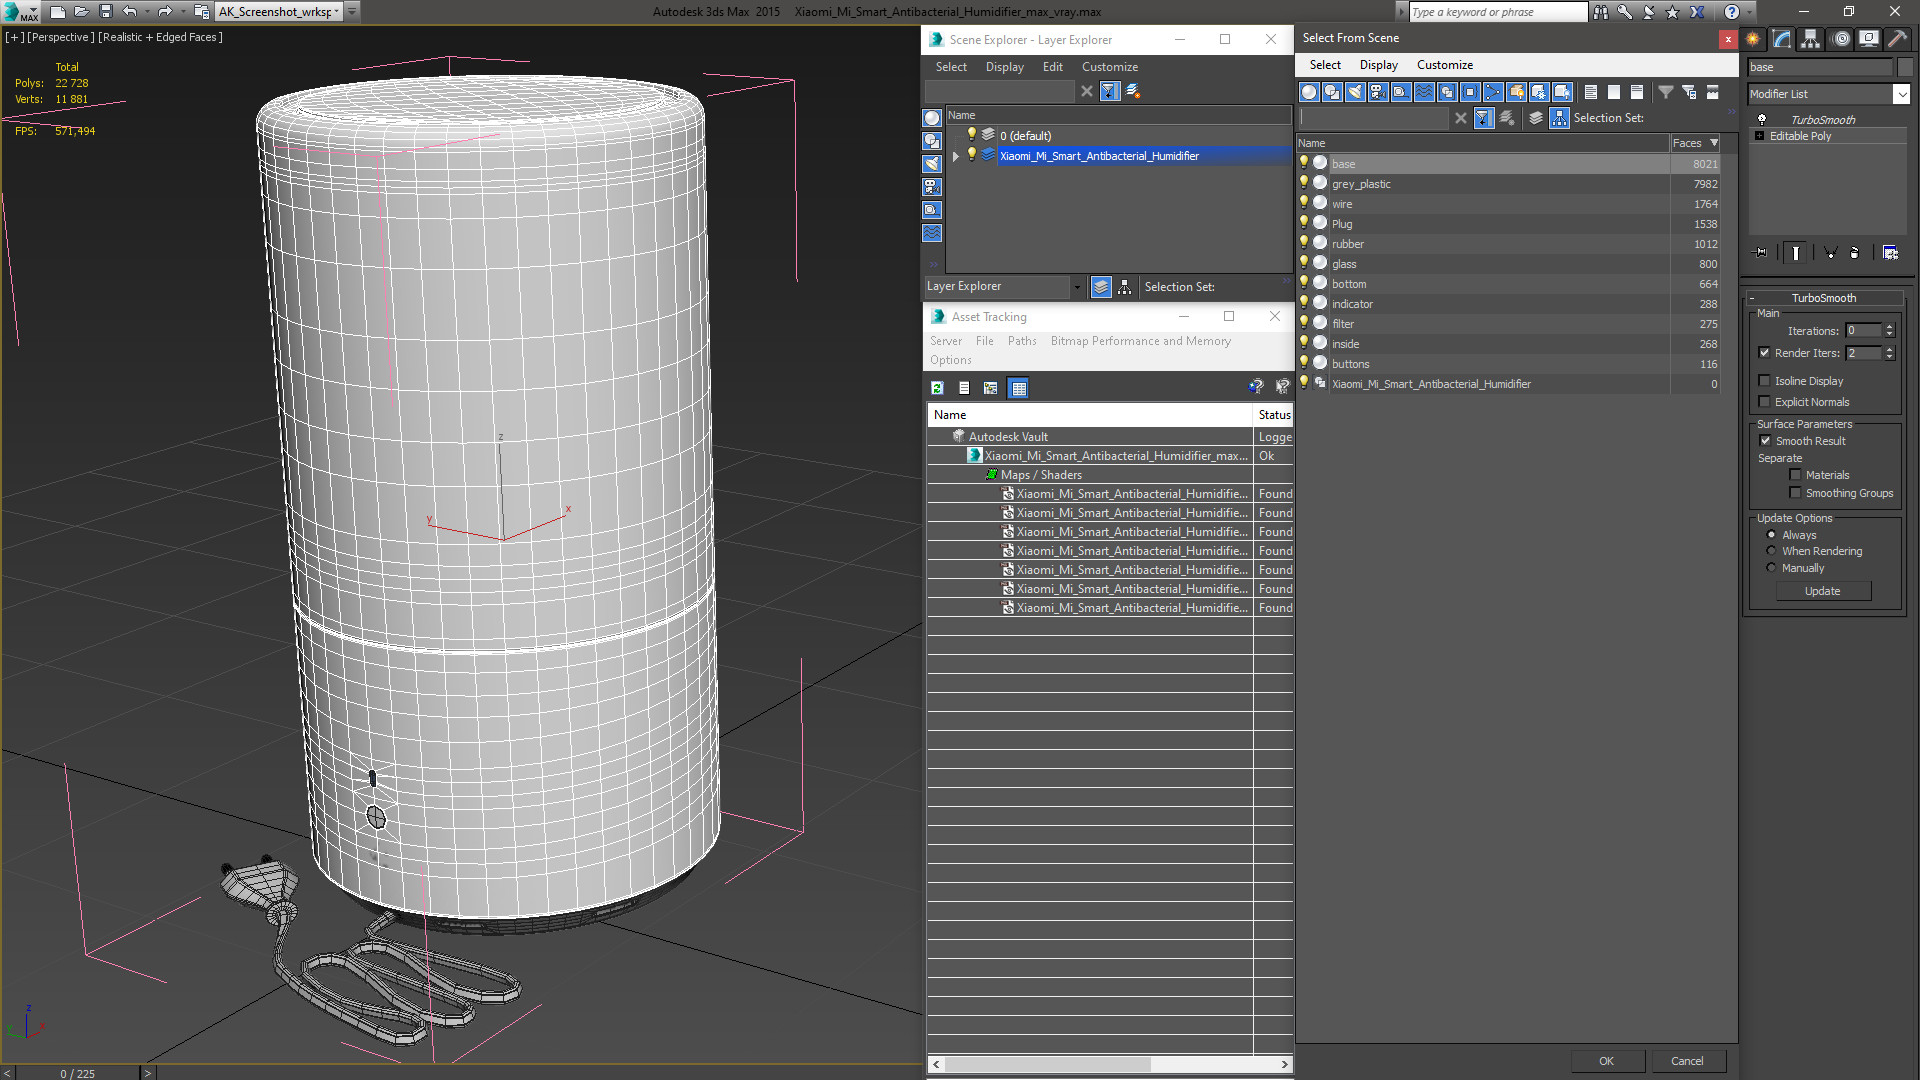1920x1080 pixels.
Task: Toggle Display Shapes filter in Select From Scene
Action: click(1332, 92)
